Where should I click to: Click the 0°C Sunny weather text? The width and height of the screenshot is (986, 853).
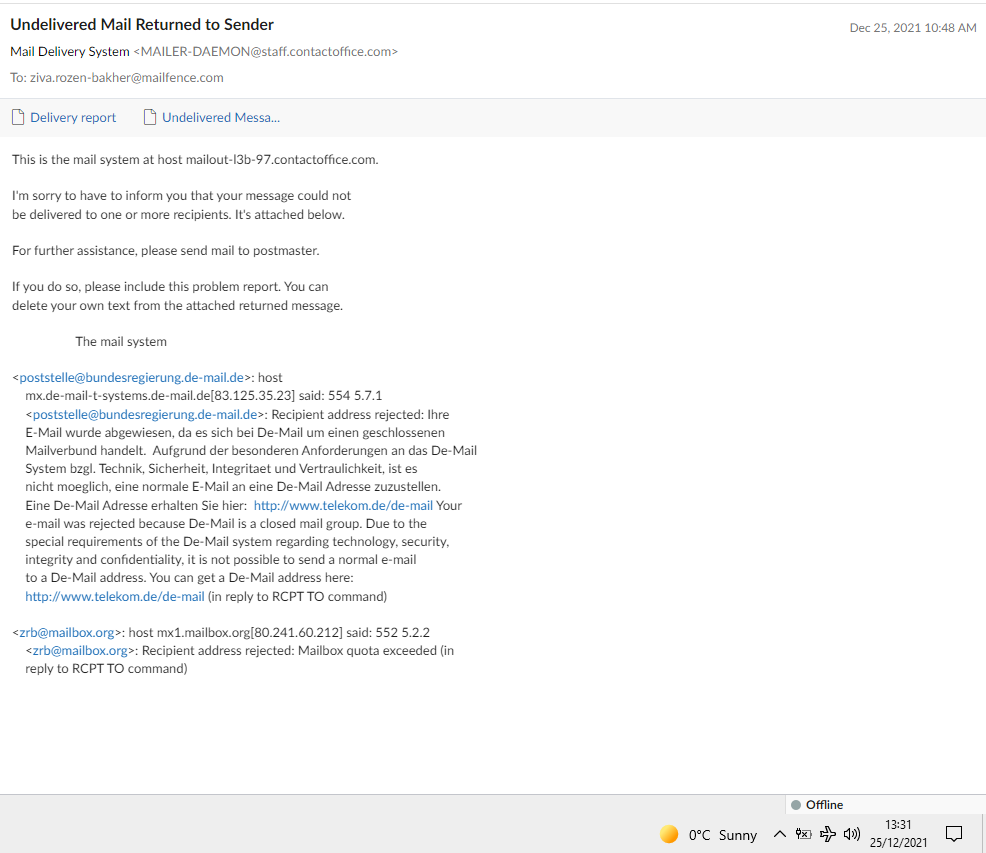click(x=723, y=835)
